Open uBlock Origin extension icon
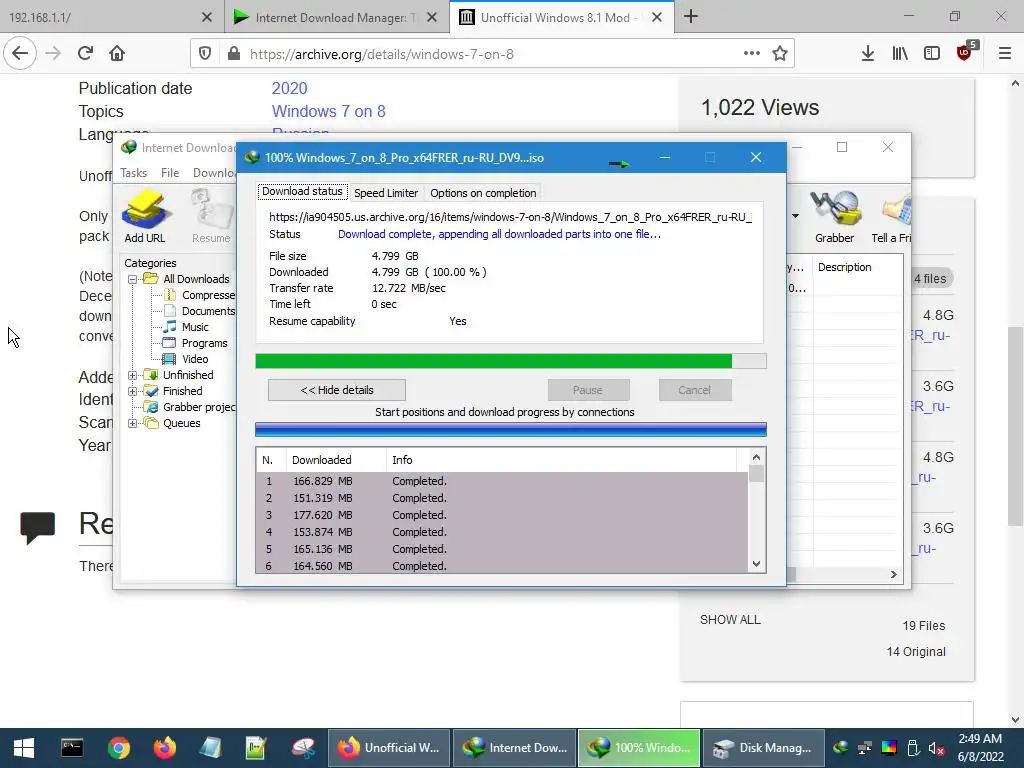Viewport: 1024px width, 768px height. [965, 52]
